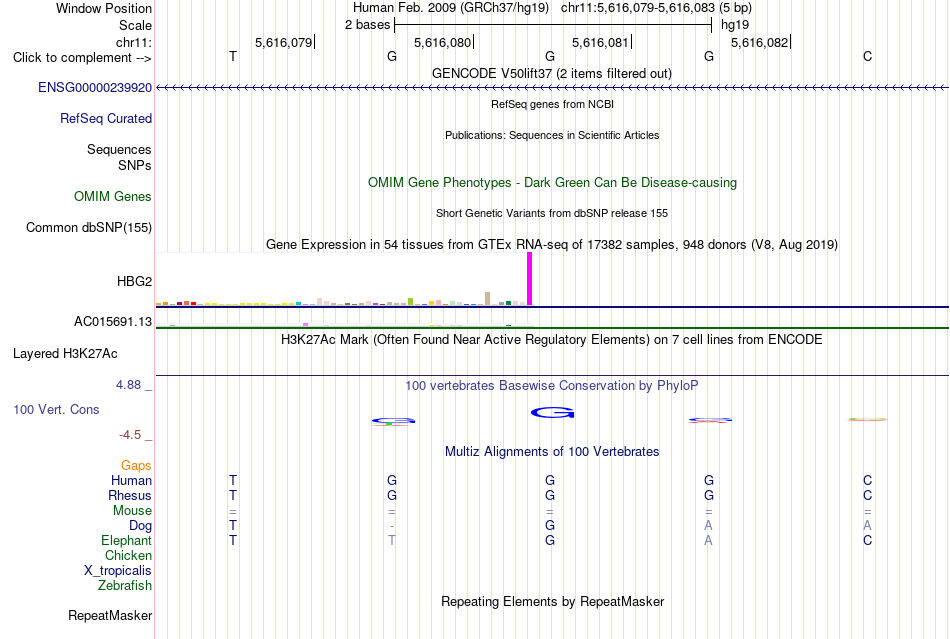Screen dimensions: 950x639
Task: Click the SNPs track label
Action: [135, 165]
